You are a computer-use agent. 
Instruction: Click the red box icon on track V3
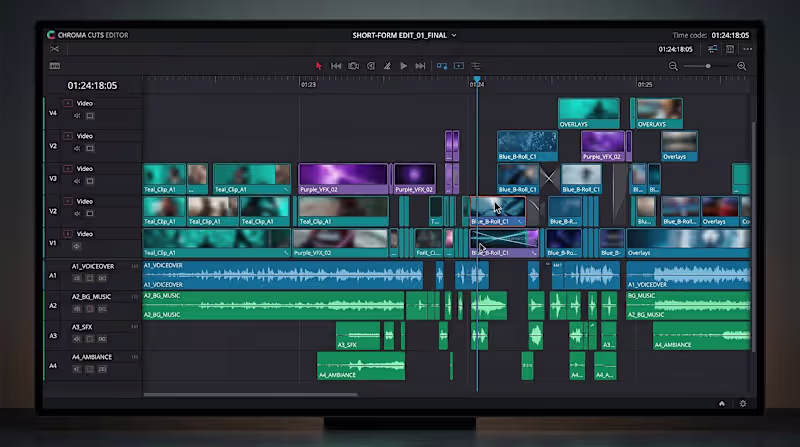click(68, 168)
